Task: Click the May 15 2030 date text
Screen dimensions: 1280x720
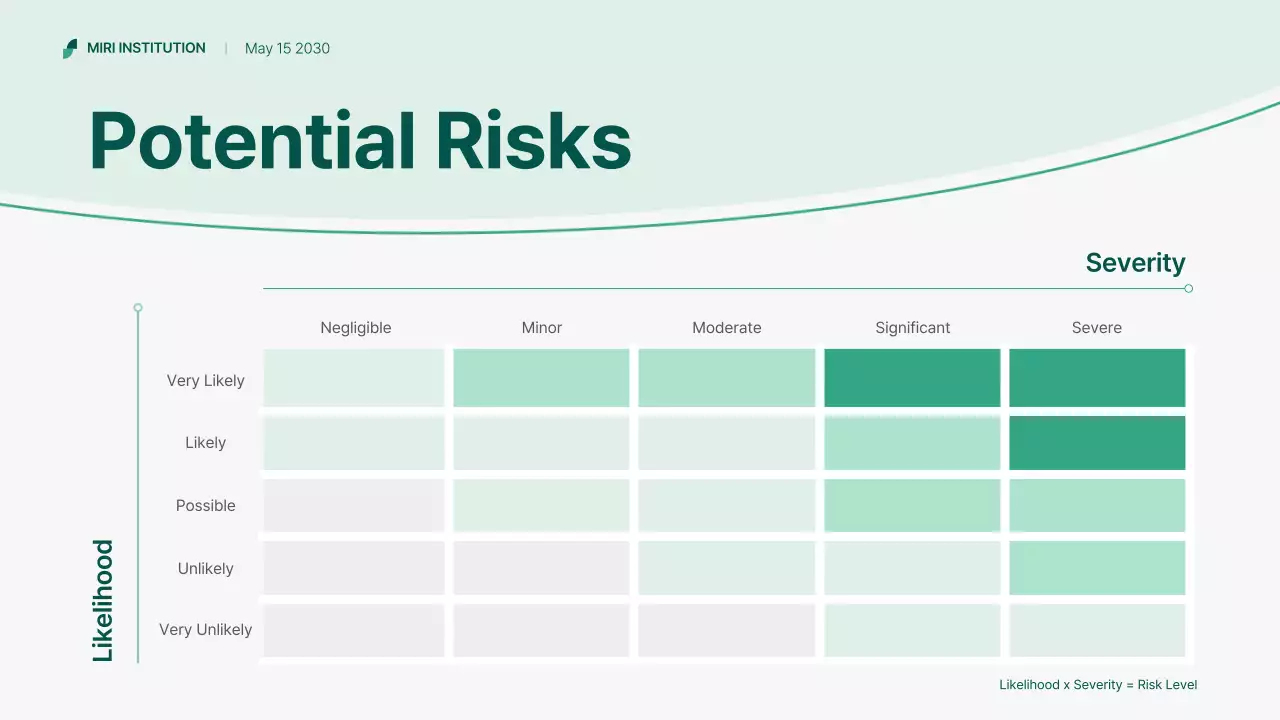Action: (x=287, y=47)
